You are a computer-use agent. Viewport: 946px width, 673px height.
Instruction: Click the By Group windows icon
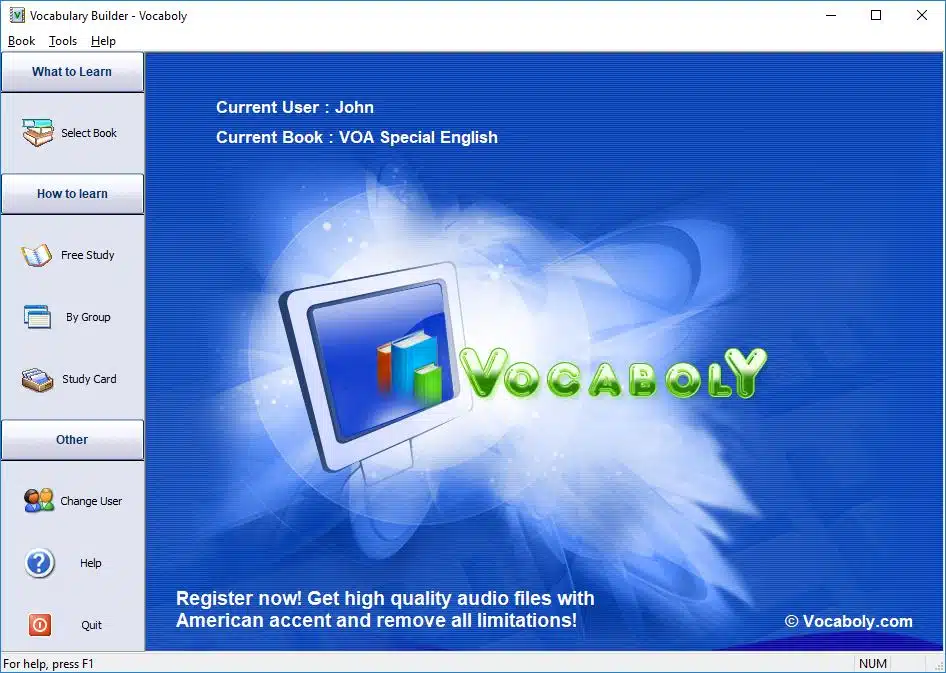pos(37,317)
